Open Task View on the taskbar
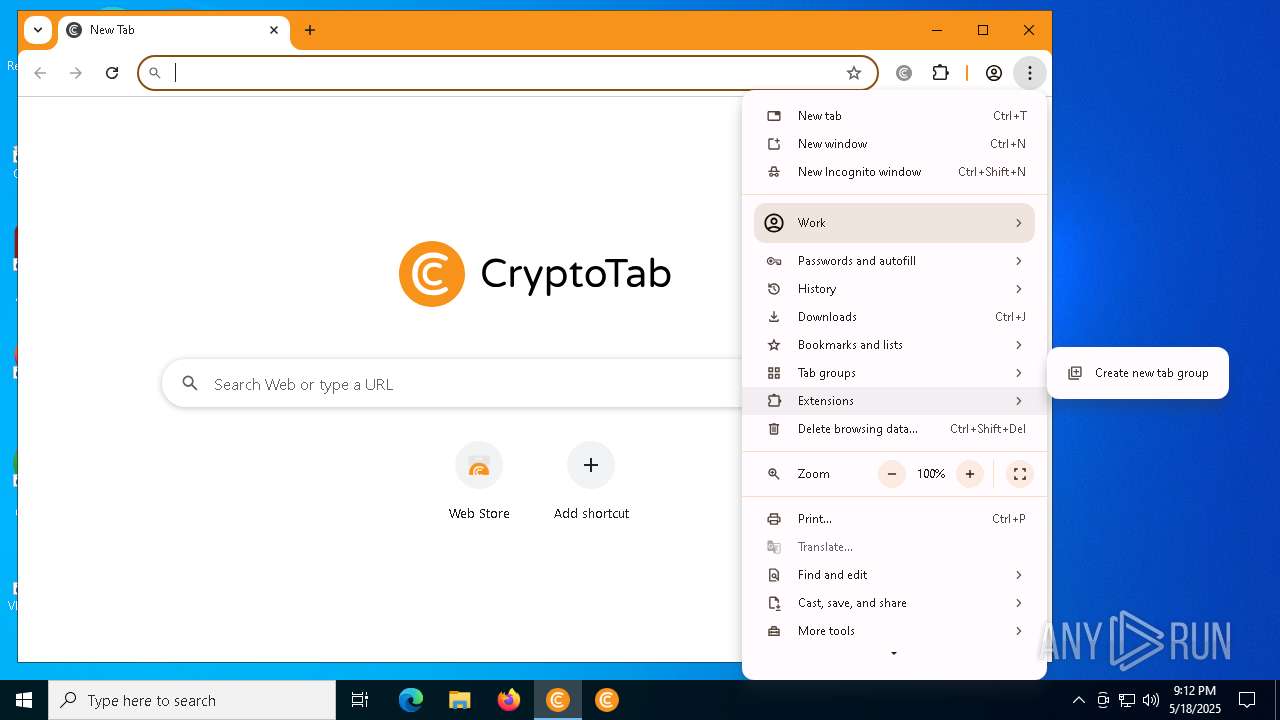Image resolution: width=1280 pixels, height=720 pixels. coord(360,700)
